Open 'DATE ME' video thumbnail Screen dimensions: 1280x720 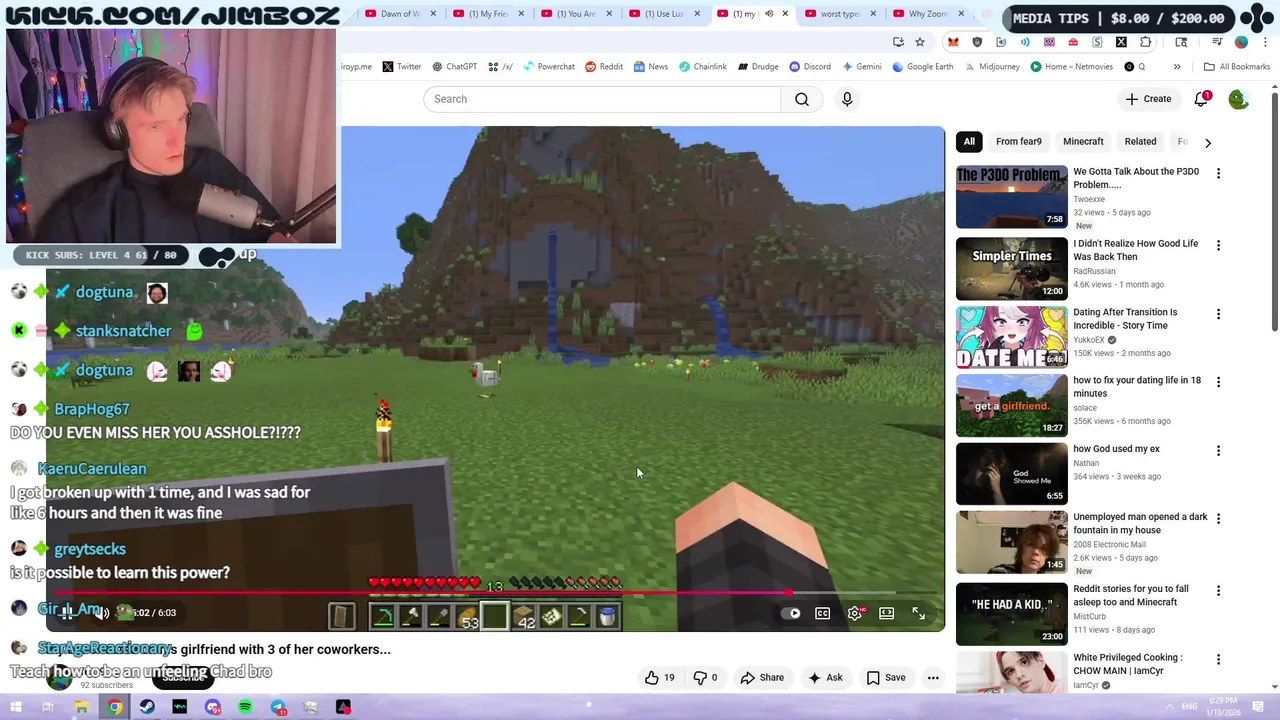pos(1011,337)
